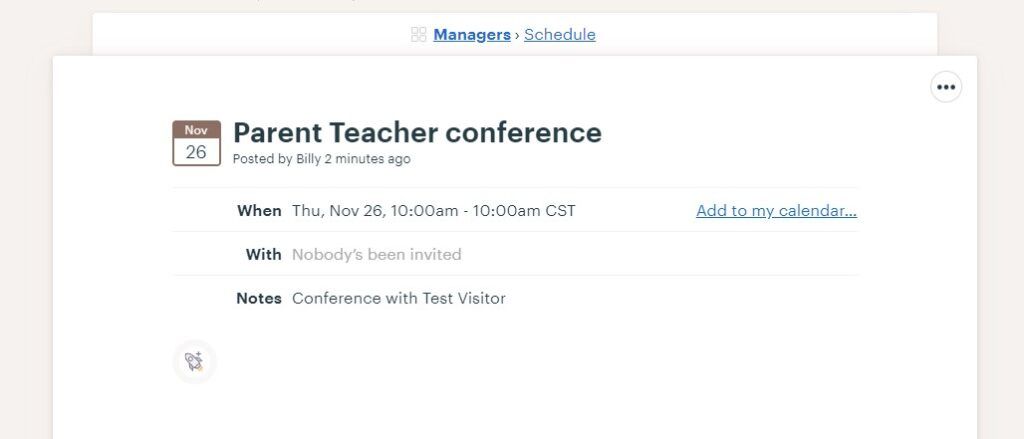
Task: Go to the Schedule breadcrumb link
Action: click(x=560, y=35)
